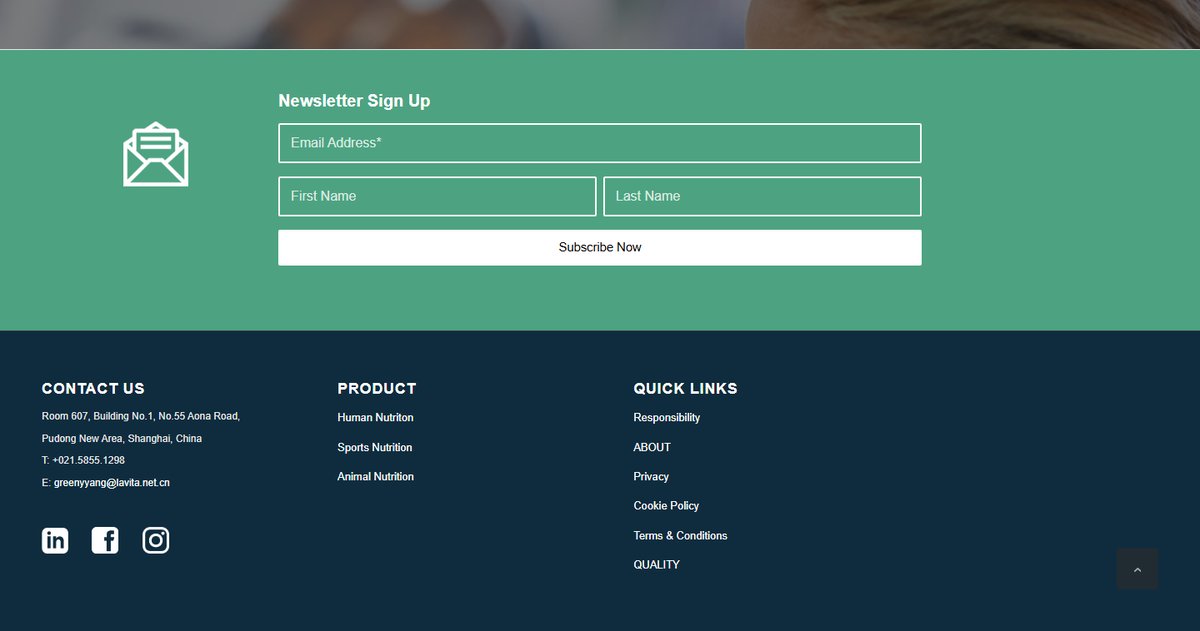Click the Email Address input field
Image resolution: width=1200 pixels, height=631 pixels.
(600, 143)
